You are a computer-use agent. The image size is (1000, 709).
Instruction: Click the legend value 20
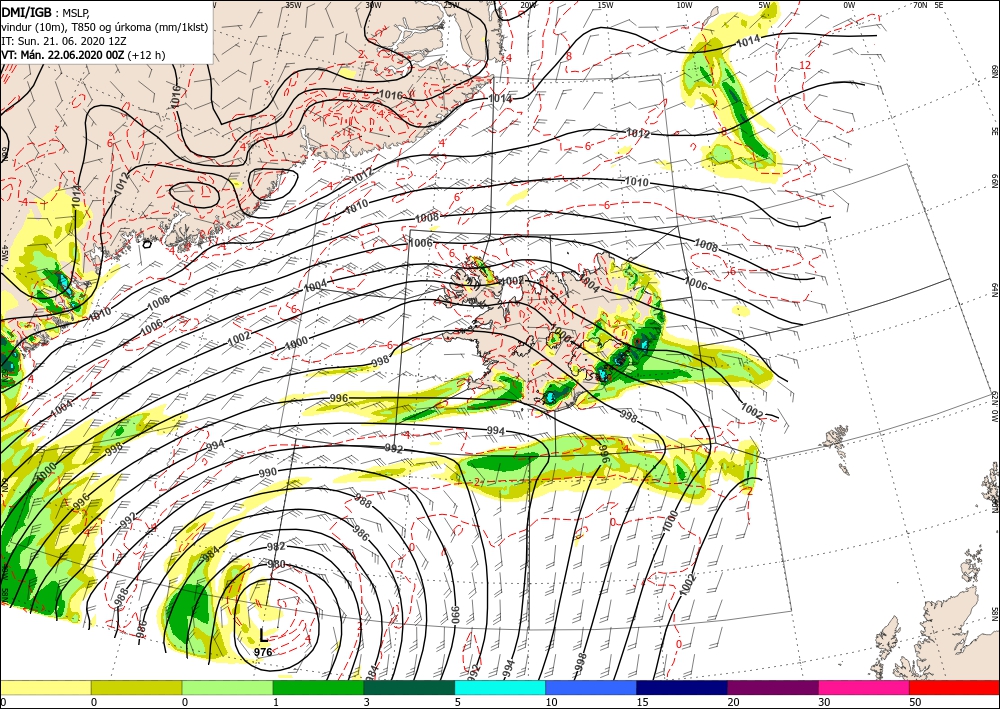click(733, 702)
